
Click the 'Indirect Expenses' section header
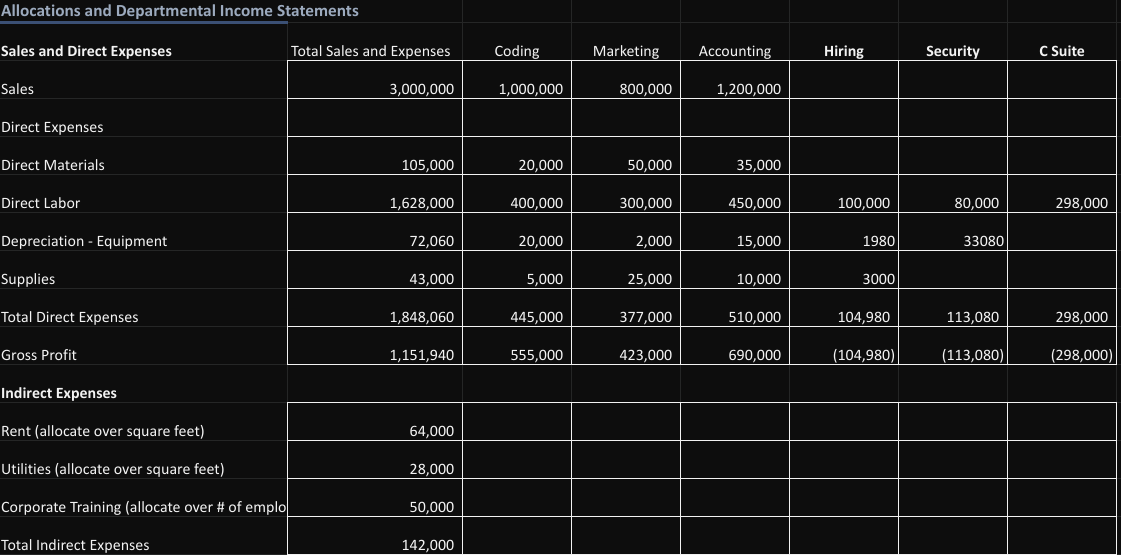(59, 393)
